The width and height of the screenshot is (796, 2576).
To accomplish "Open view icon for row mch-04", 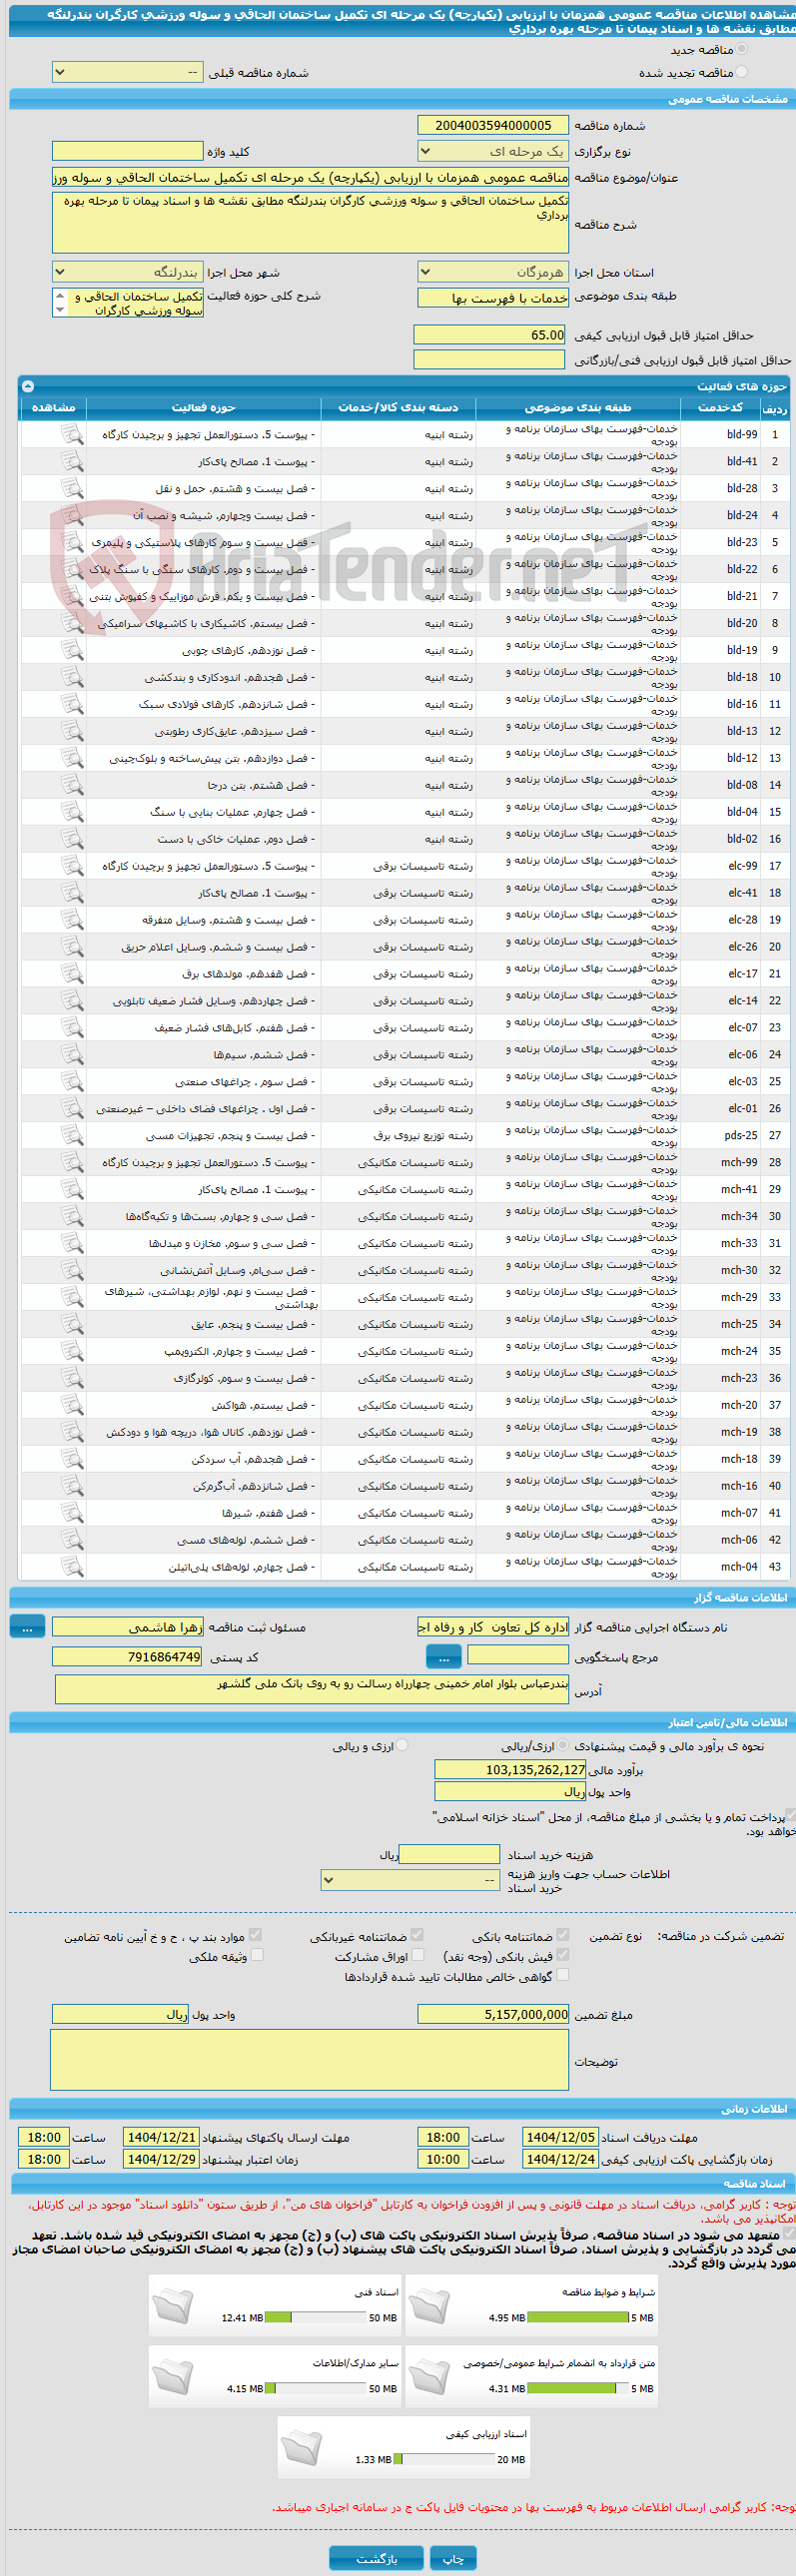I will (x=71, y=1568).
